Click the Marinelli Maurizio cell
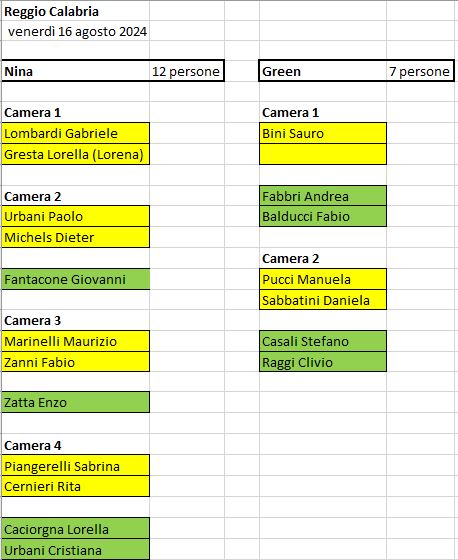Viewport: 458px width, 560px height. coord(75,341)
